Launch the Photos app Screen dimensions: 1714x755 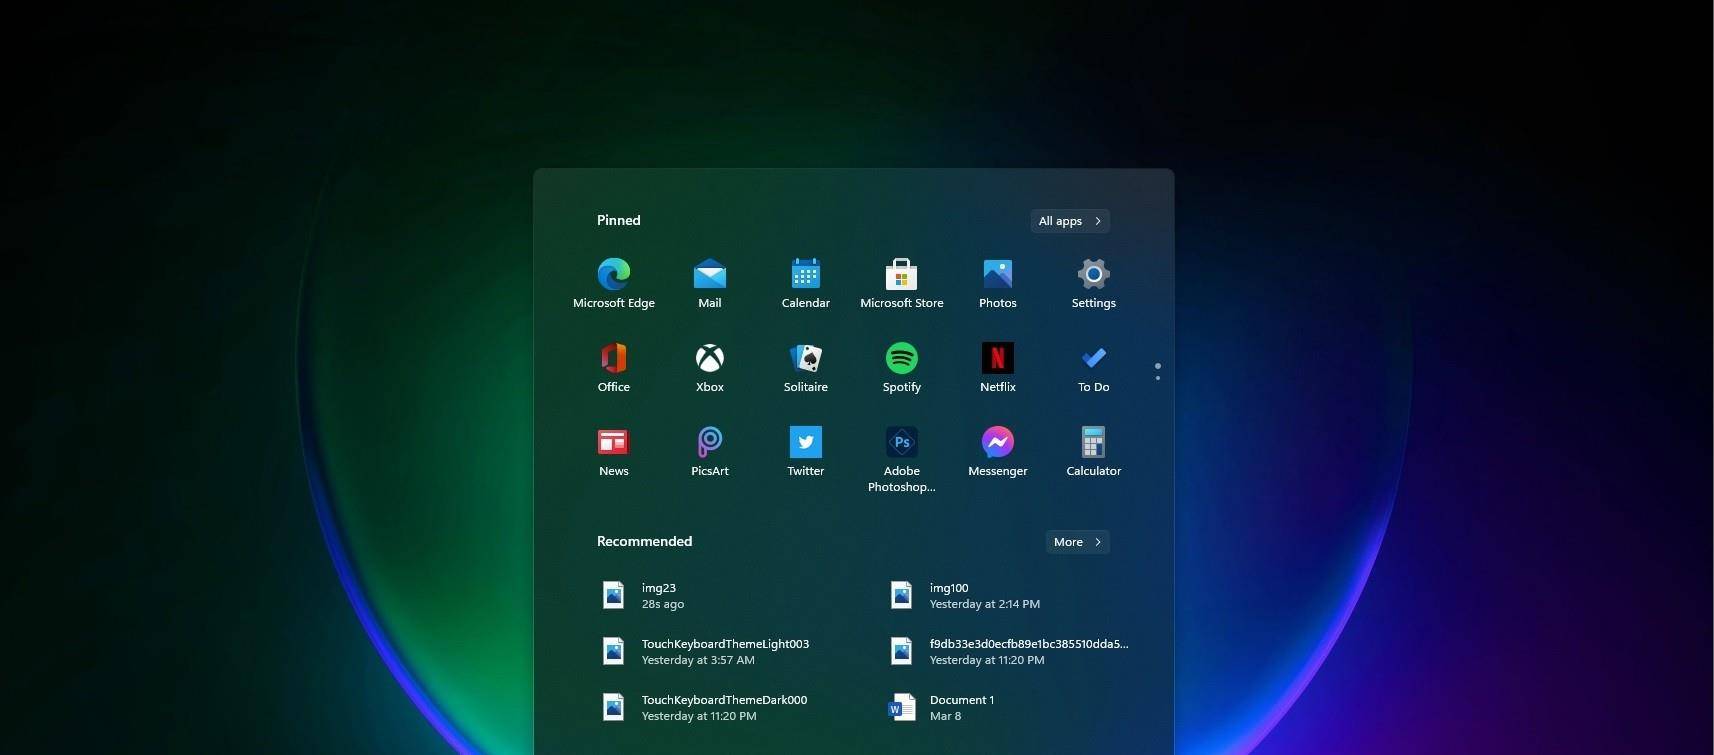click(x=998, y=283)
